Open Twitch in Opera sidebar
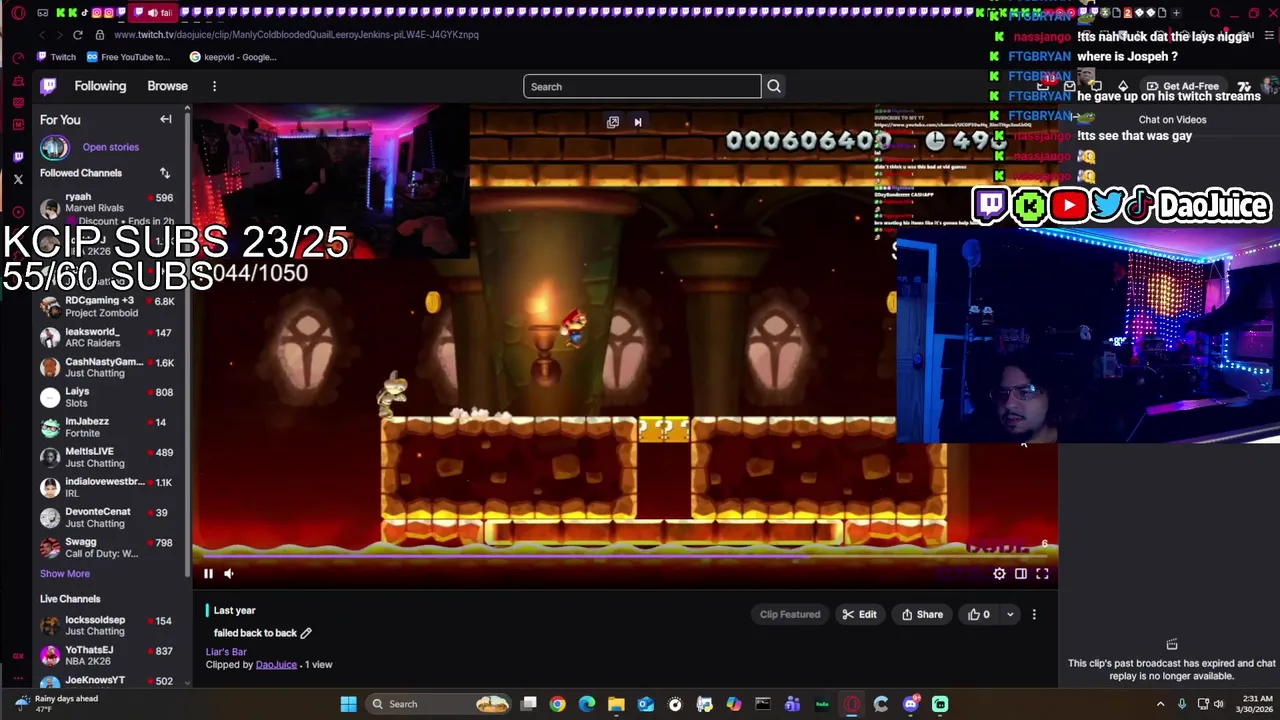 18,157
